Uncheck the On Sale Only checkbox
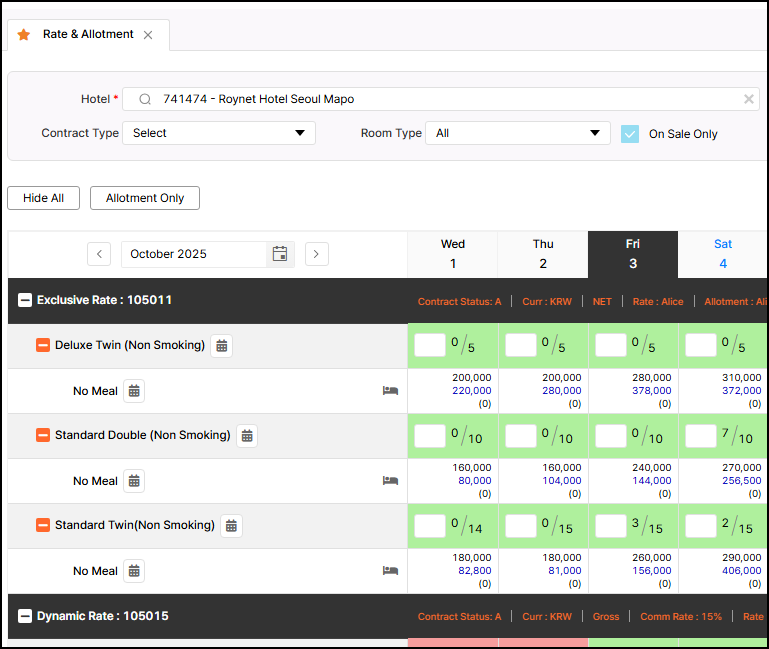The width and height of the screenshot is (769, 649). click(x=630, y=134)
